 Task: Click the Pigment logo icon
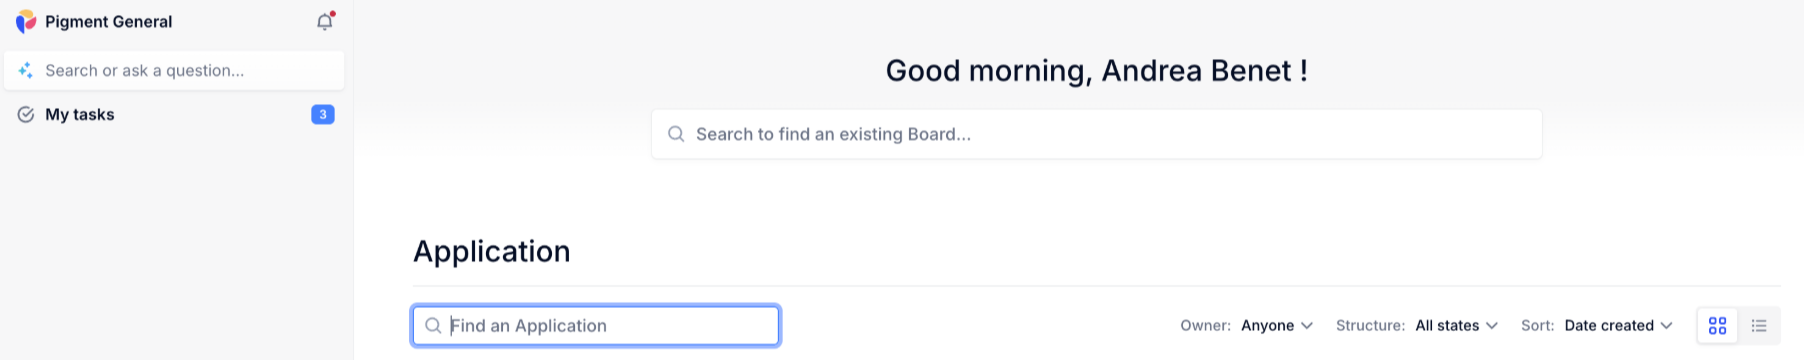pos(26,21)
